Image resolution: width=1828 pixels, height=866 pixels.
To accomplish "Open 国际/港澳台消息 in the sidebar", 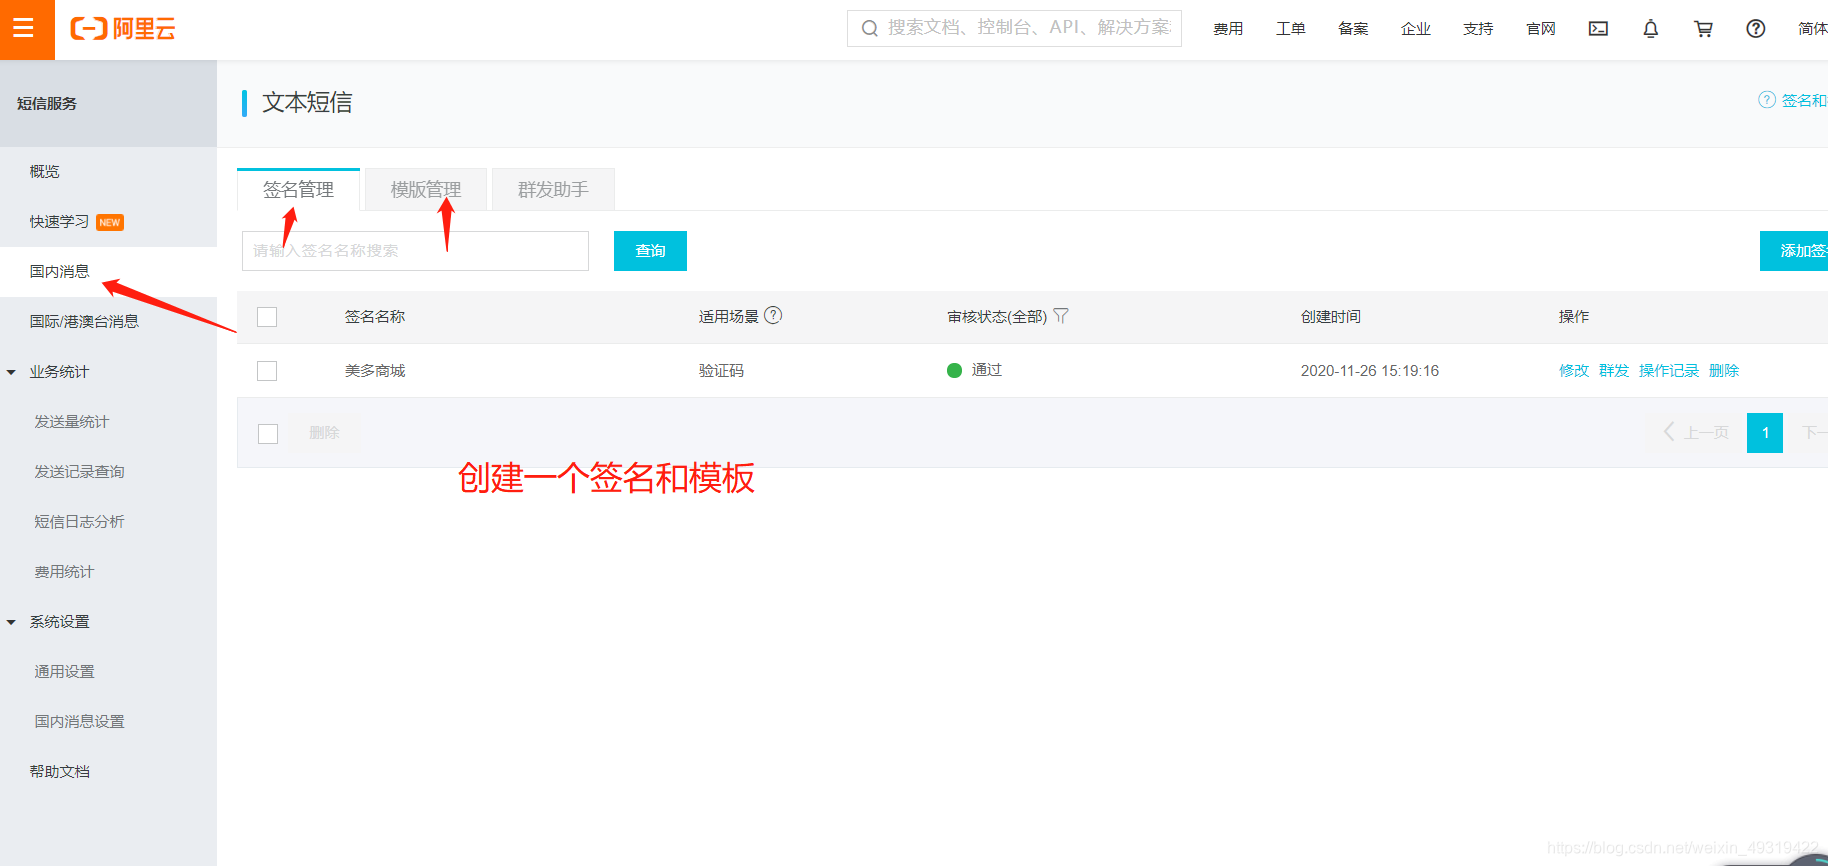I will pyautogui.click(x=84, y=322).
